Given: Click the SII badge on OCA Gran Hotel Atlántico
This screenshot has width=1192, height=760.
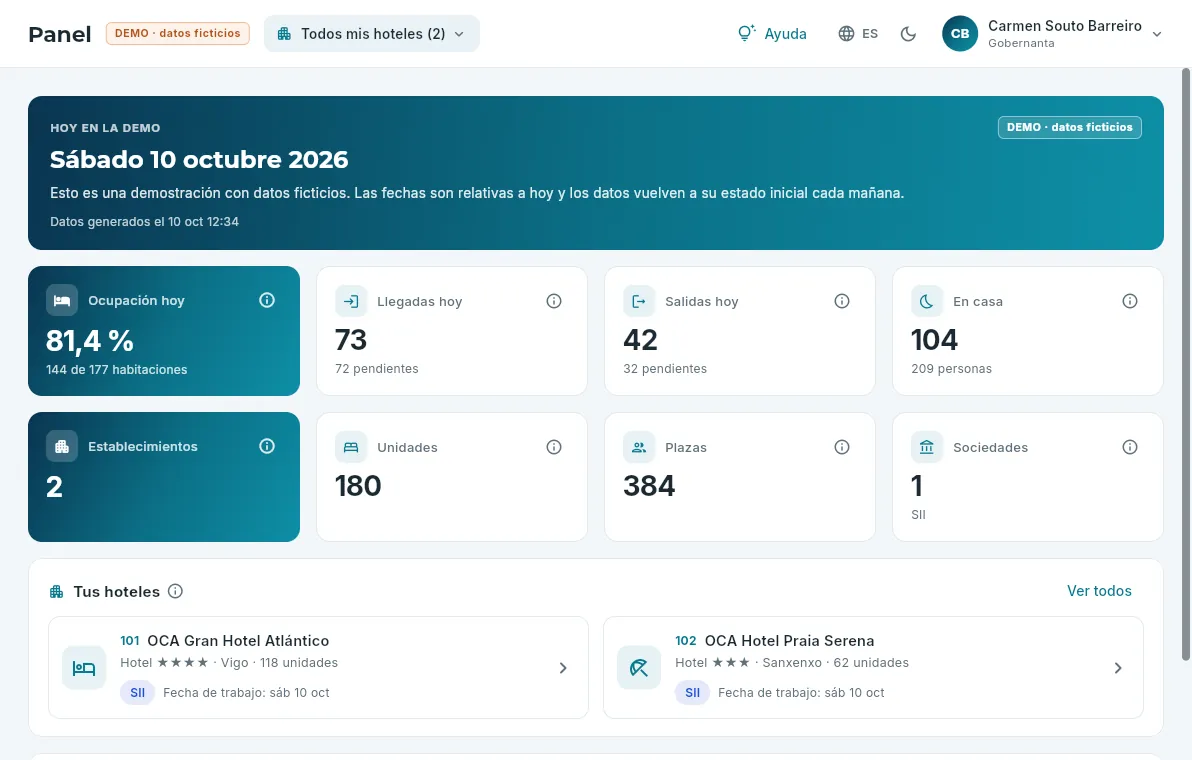Looking at the screenshot, I should coord(138,692).
